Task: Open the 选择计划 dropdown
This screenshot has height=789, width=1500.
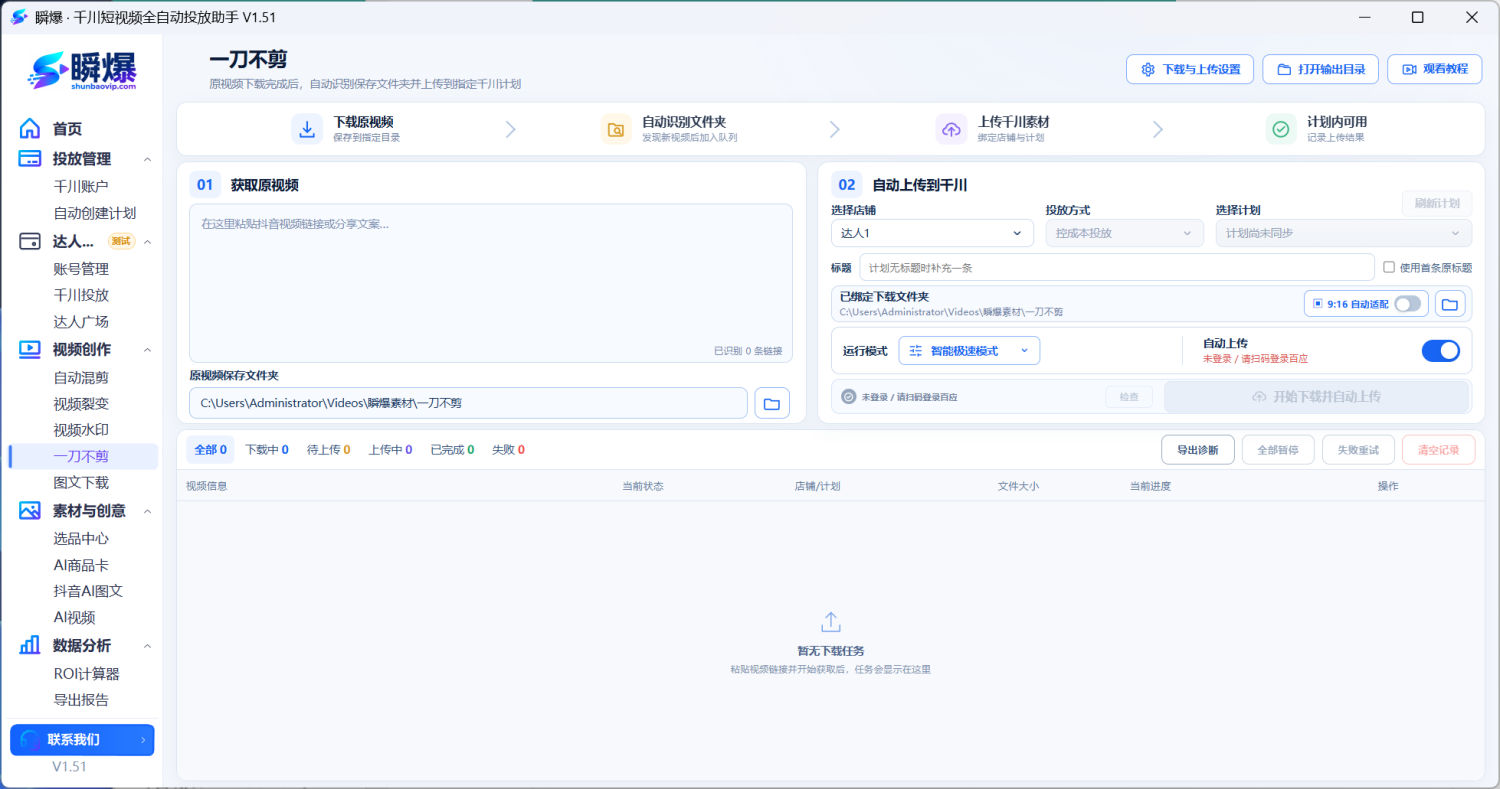Action: pyautogui.click(x=1343, y=233)
